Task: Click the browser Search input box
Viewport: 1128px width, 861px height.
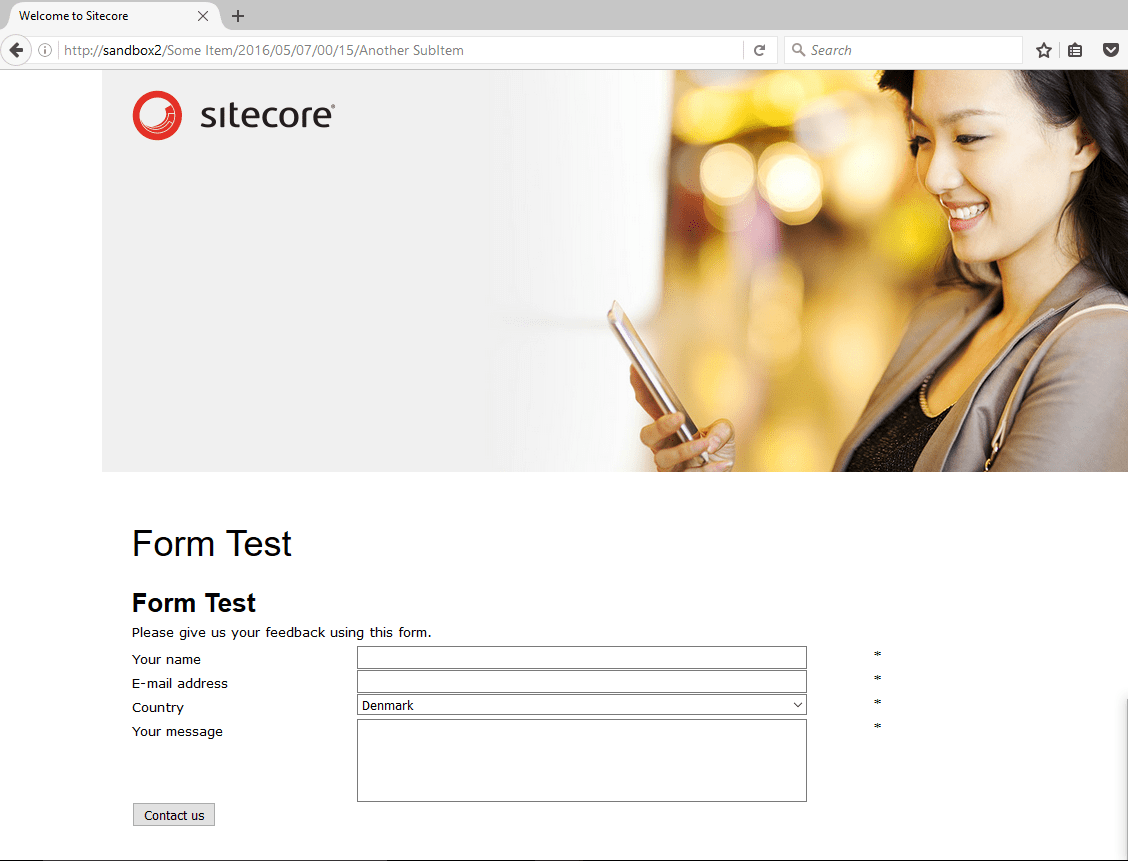Action: (903, 50)
